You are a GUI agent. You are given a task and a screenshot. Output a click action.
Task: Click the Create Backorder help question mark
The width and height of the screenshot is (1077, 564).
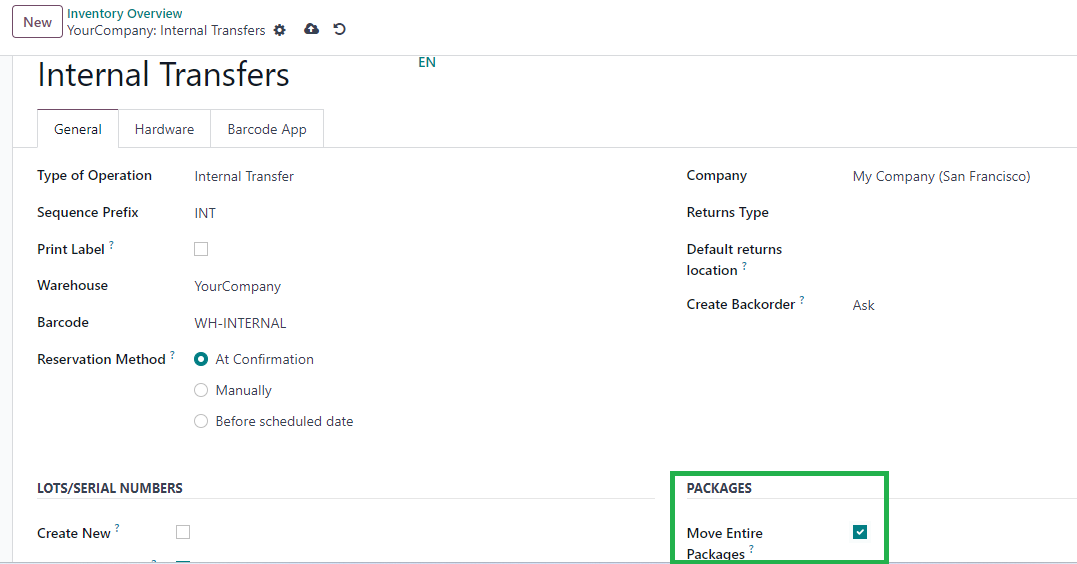click(x=802, y=300)
